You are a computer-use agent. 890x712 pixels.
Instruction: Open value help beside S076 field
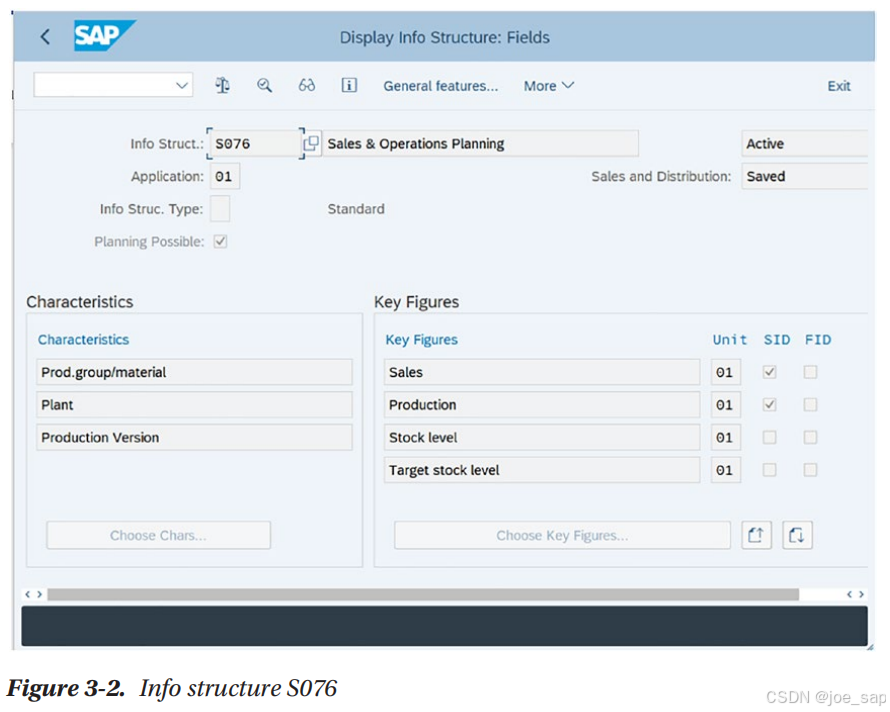310,144
